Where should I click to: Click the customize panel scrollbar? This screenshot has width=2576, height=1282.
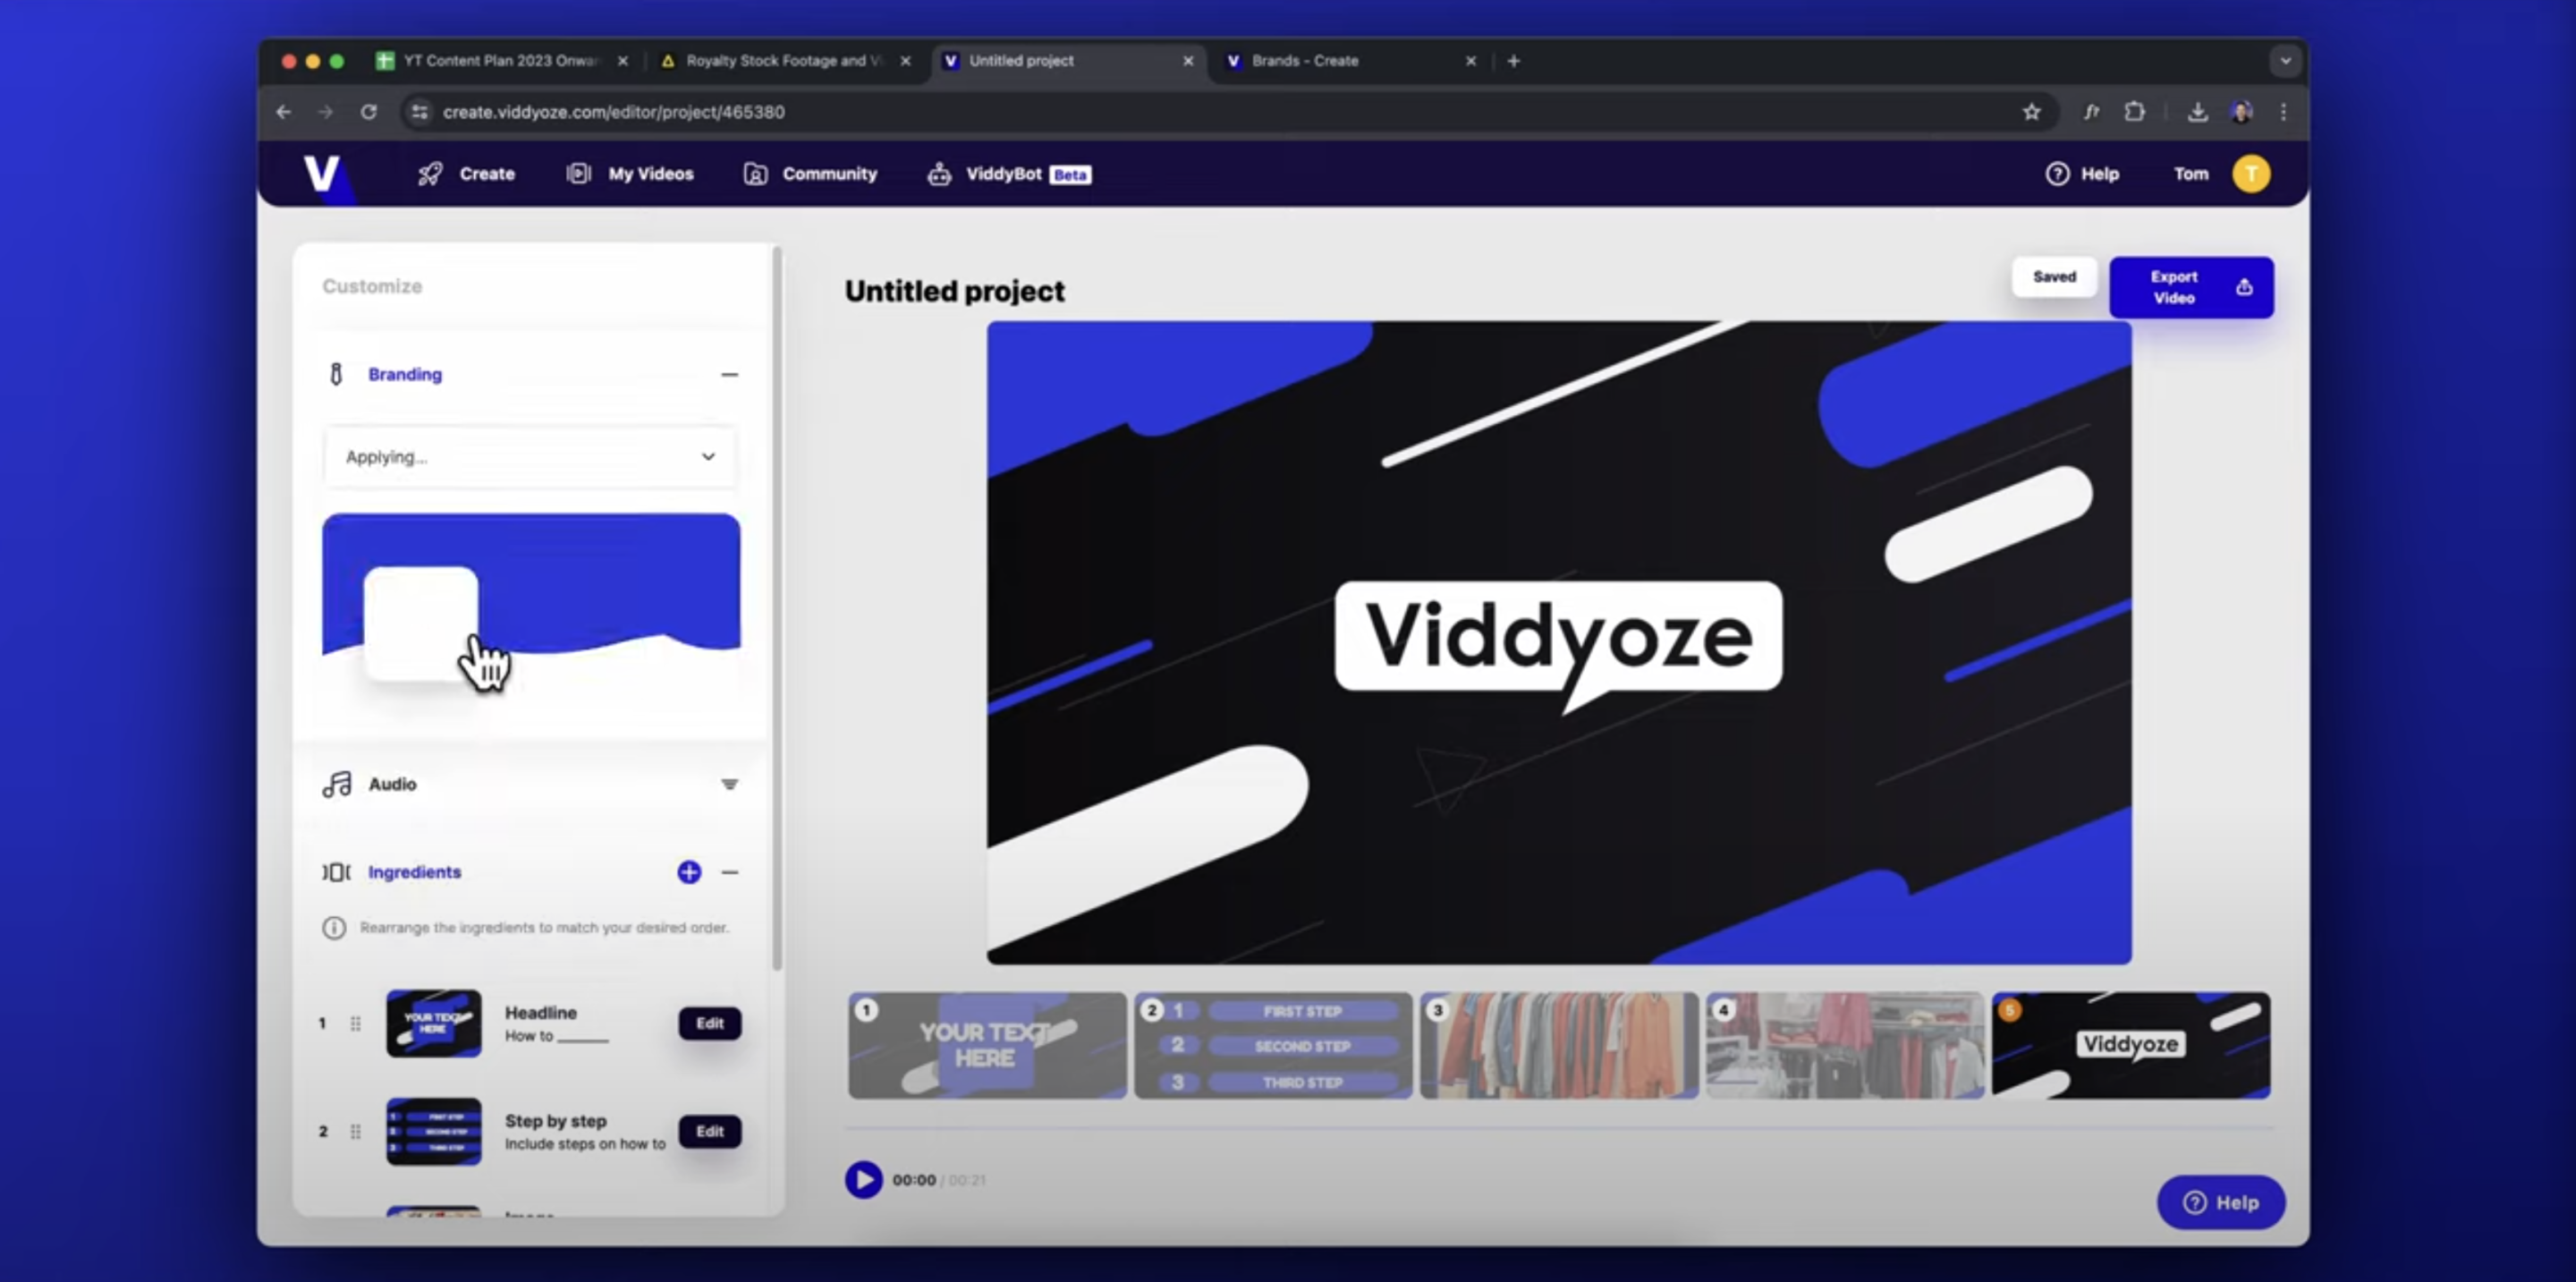point(777,610)
